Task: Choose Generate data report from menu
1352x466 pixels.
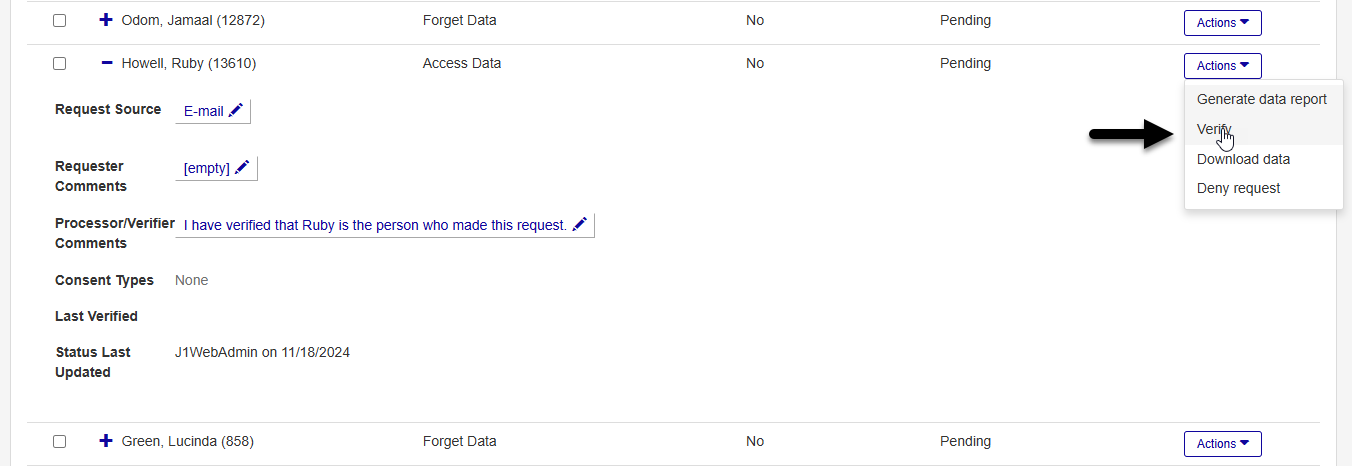Action: 1261,99
